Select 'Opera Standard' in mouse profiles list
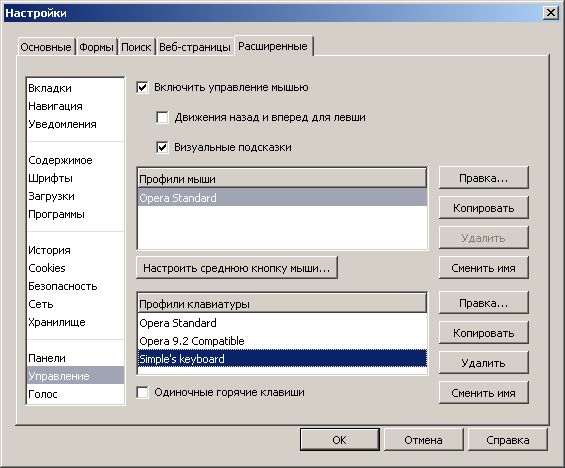The image size is (565, 468). [282, 198]
